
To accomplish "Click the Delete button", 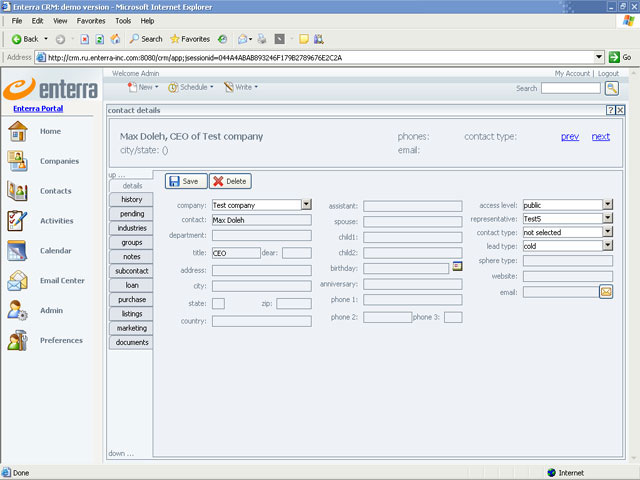I will [x=230, y=181].
